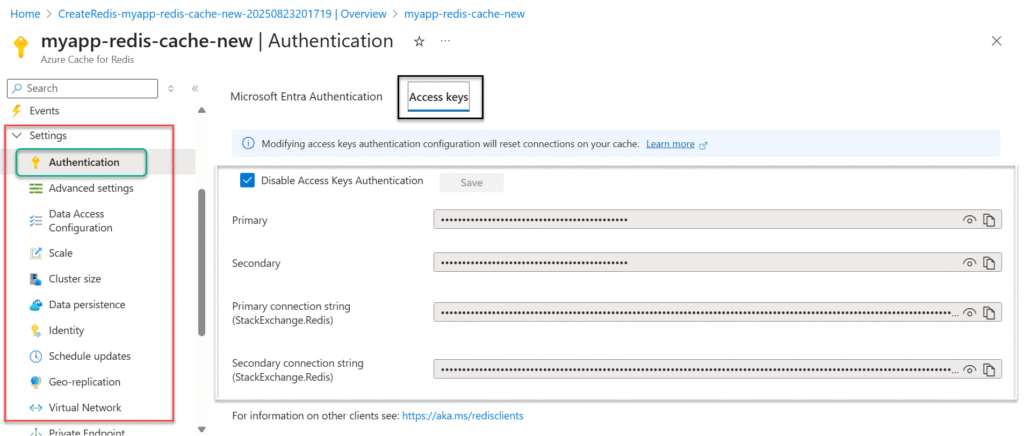Viewport: 1024px width, 436px height.
Task: Click the Geo-replication globe icon
Action: click(x=36, y=382)
